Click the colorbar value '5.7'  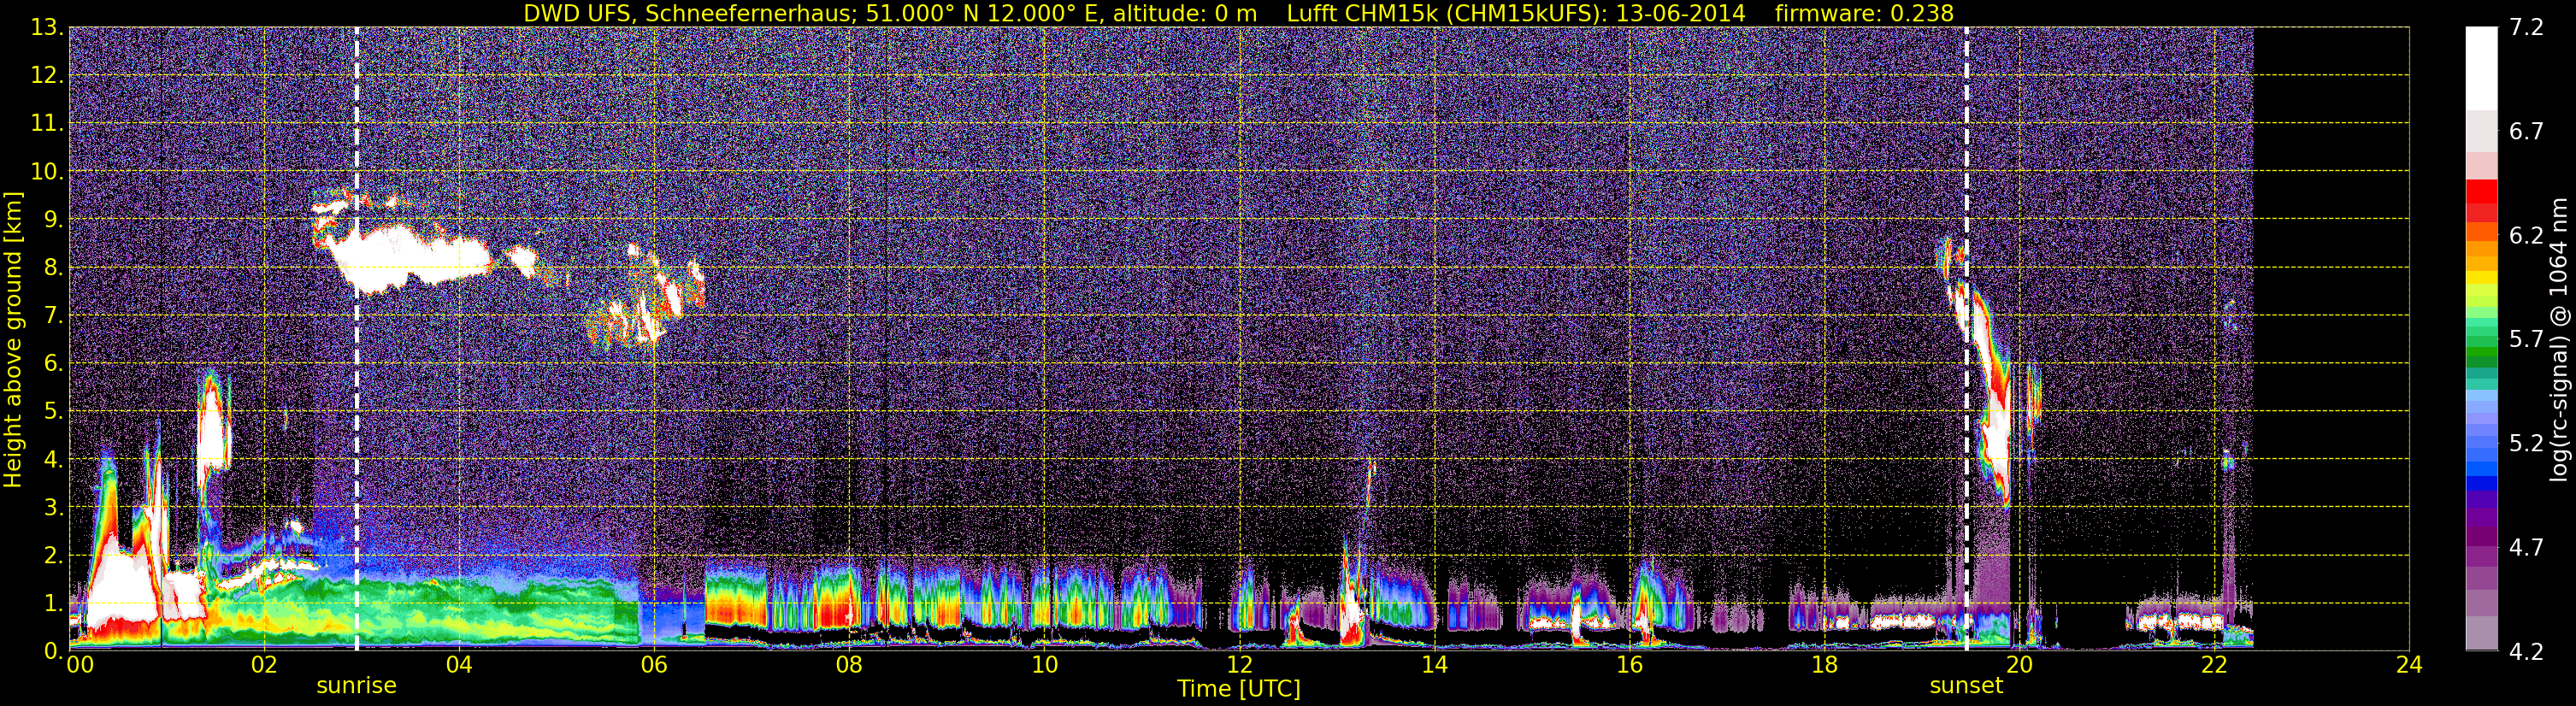coord(2526,340)
